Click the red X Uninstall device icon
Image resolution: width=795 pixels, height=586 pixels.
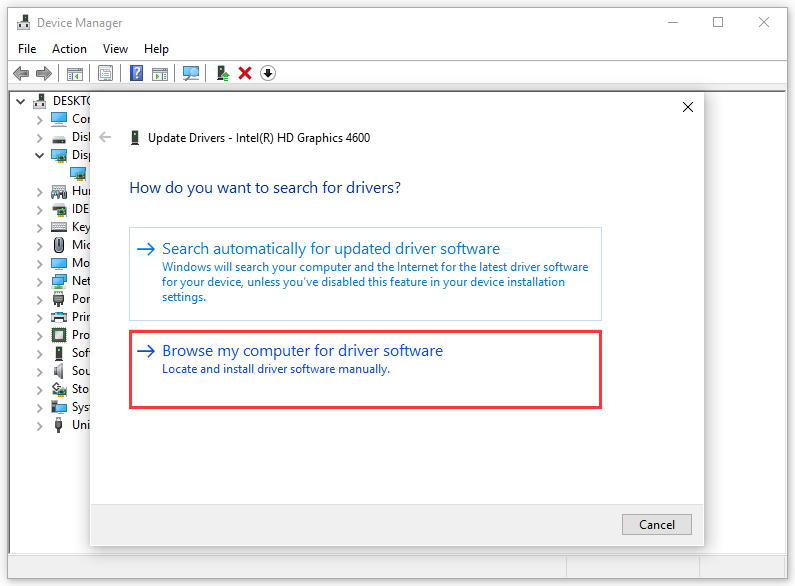[245, 74]
